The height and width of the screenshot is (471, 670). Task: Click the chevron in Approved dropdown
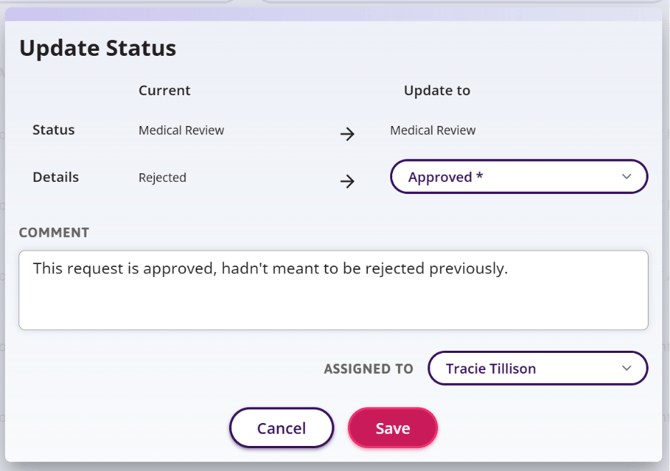[x=627, y=177]
